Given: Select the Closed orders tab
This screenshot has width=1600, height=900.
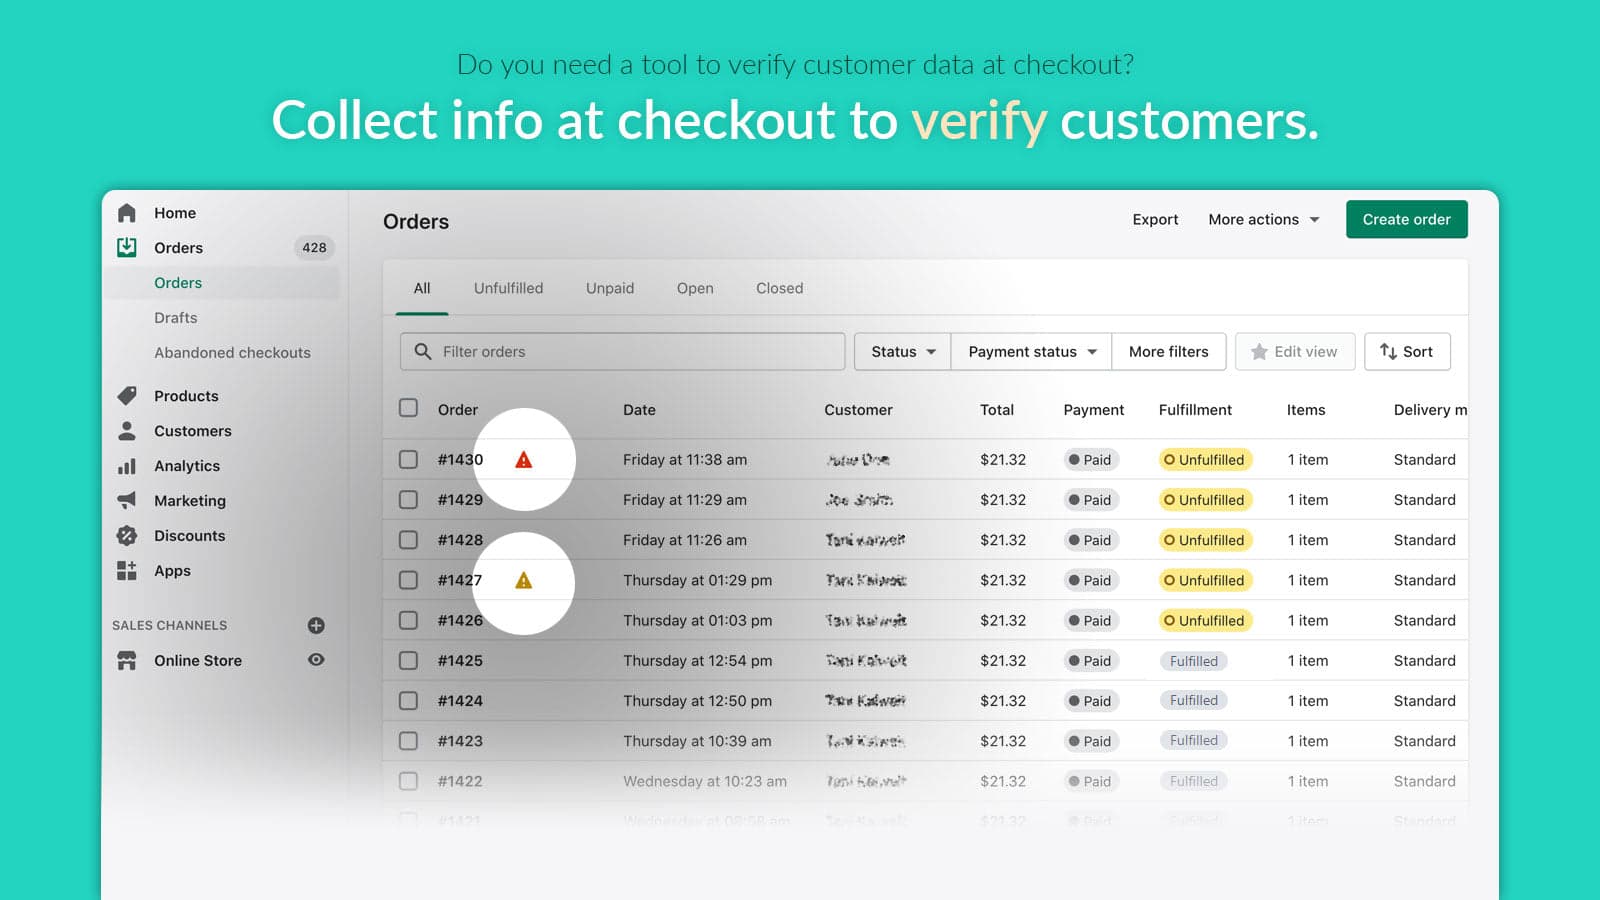Looking at the screenshot, I should click(778, 288).
